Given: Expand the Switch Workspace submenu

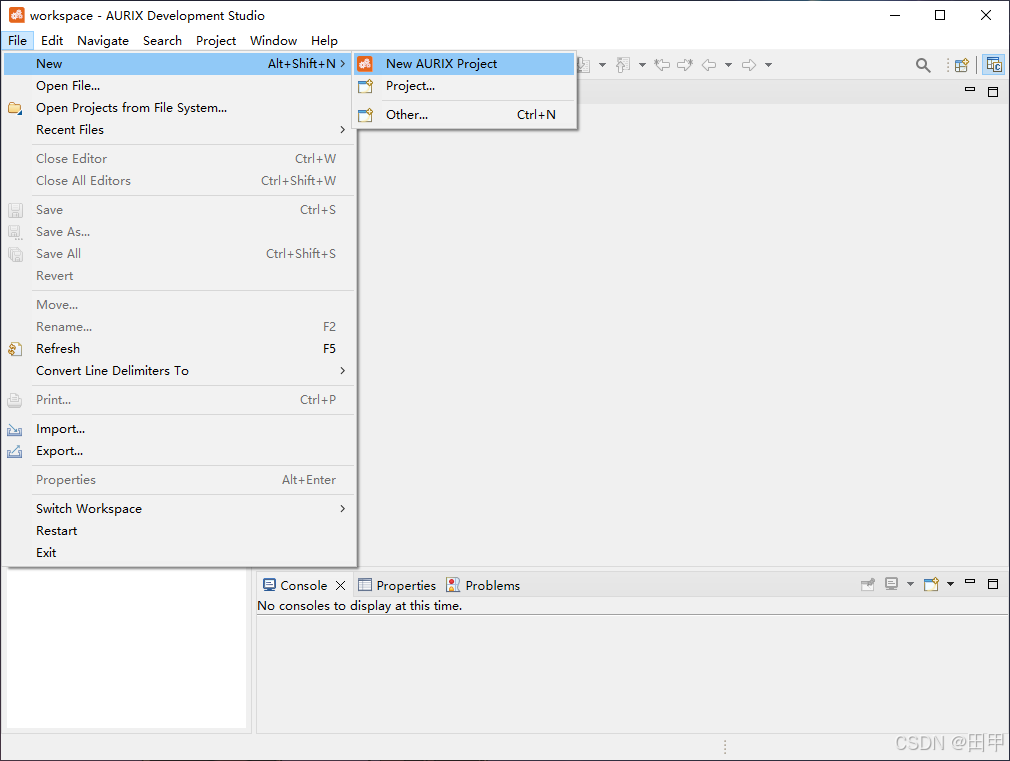Looking at the screenshot, I should coord(178,509).
